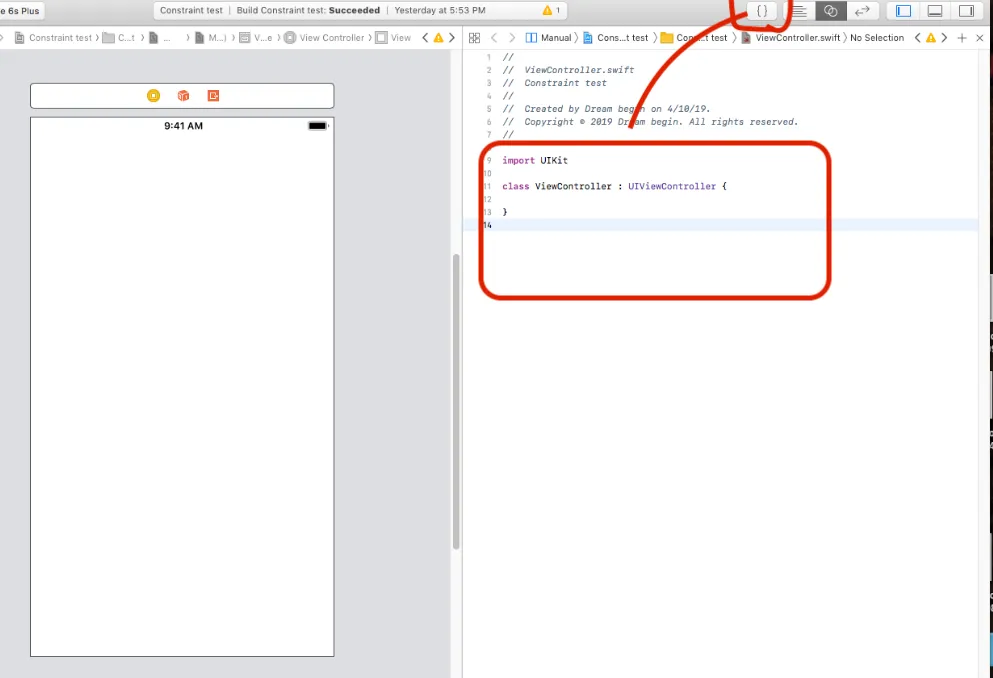The image size is (993, 678).
Task: Open the View Controller breadcrumb
Action: pos(324,38)
